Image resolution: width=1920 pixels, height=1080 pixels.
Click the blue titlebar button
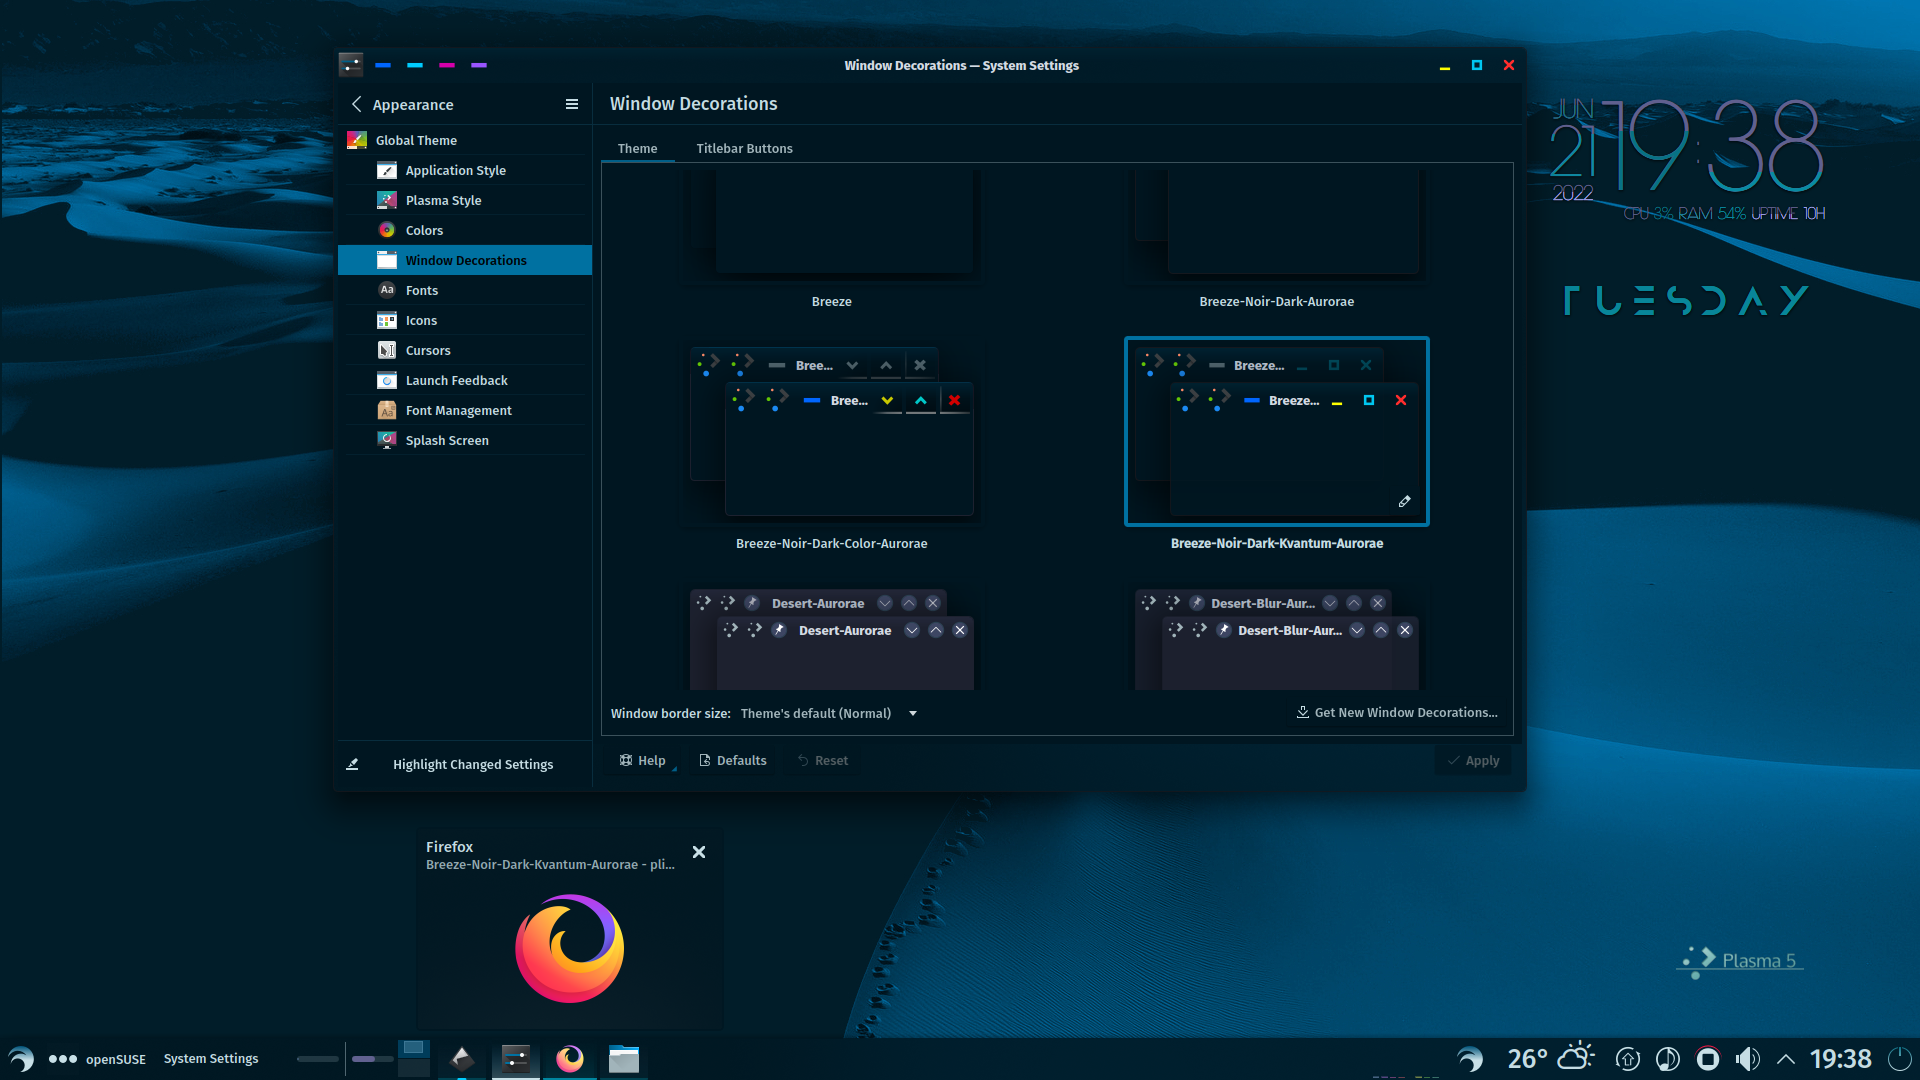[x=383, y=65]
